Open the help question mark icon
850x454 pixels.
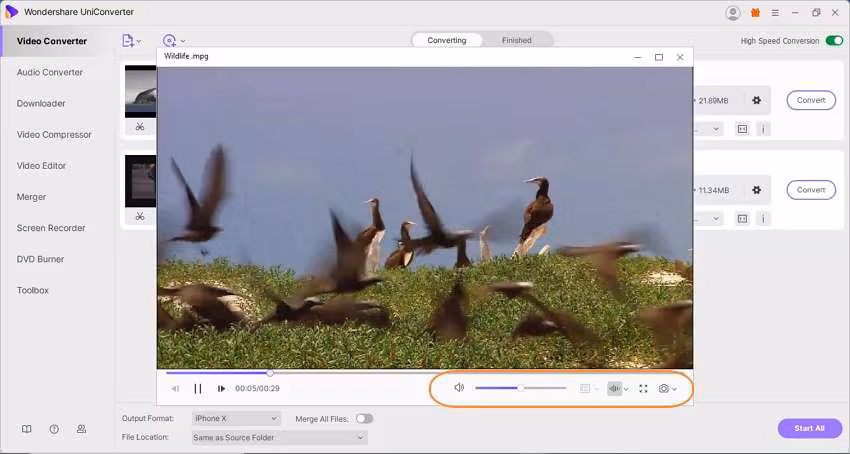54,429
